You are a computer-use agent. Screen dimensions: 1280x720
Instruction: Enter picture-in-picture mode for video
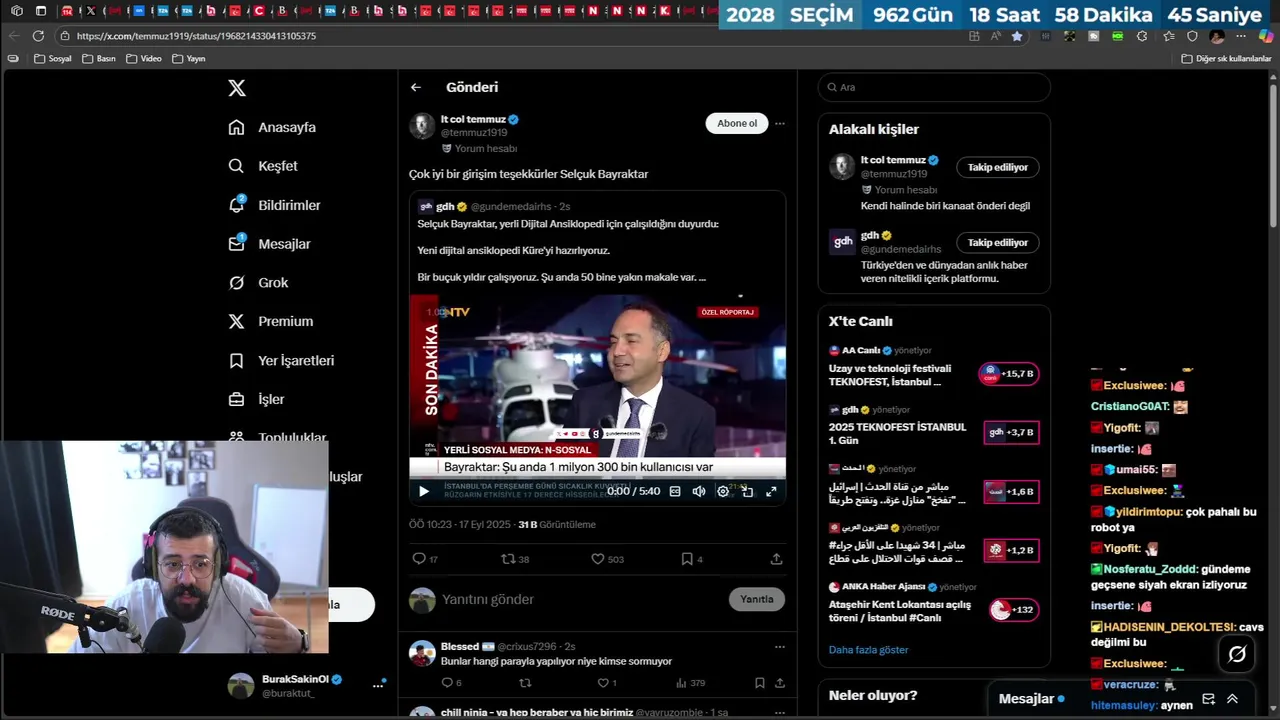coord(747,491)
